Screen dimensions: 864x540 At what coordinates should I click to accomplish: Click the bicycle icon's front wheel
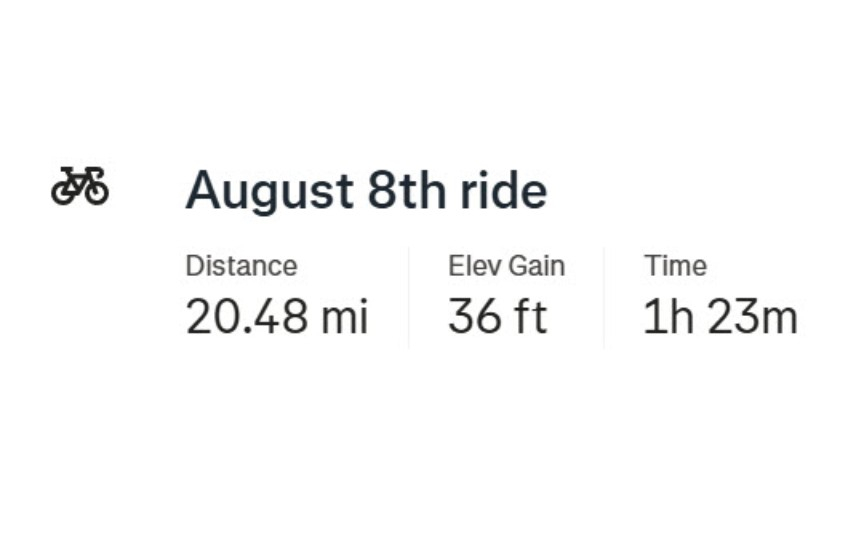click(96, 192)
